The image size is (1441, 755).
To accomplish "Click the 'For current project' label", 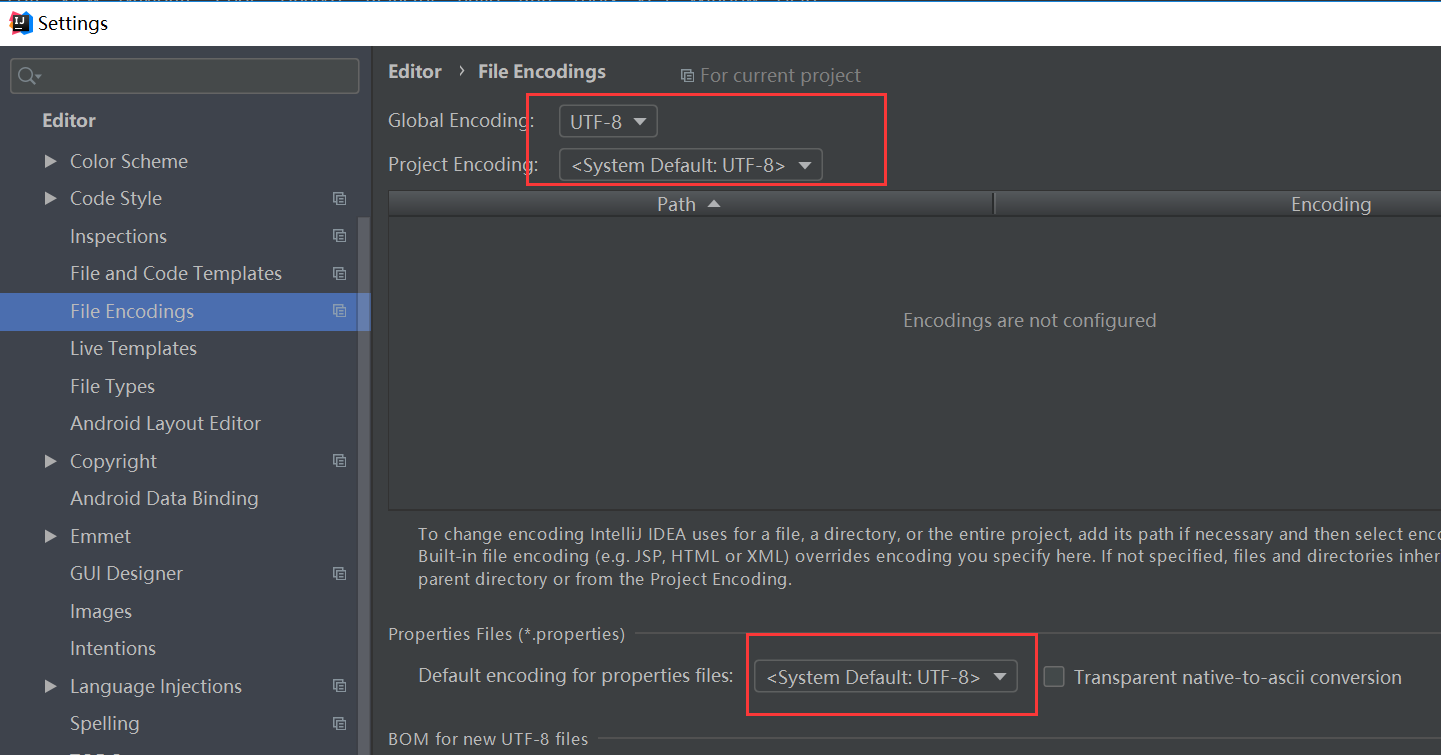I will pyautogui.click(x=780, y=76).
